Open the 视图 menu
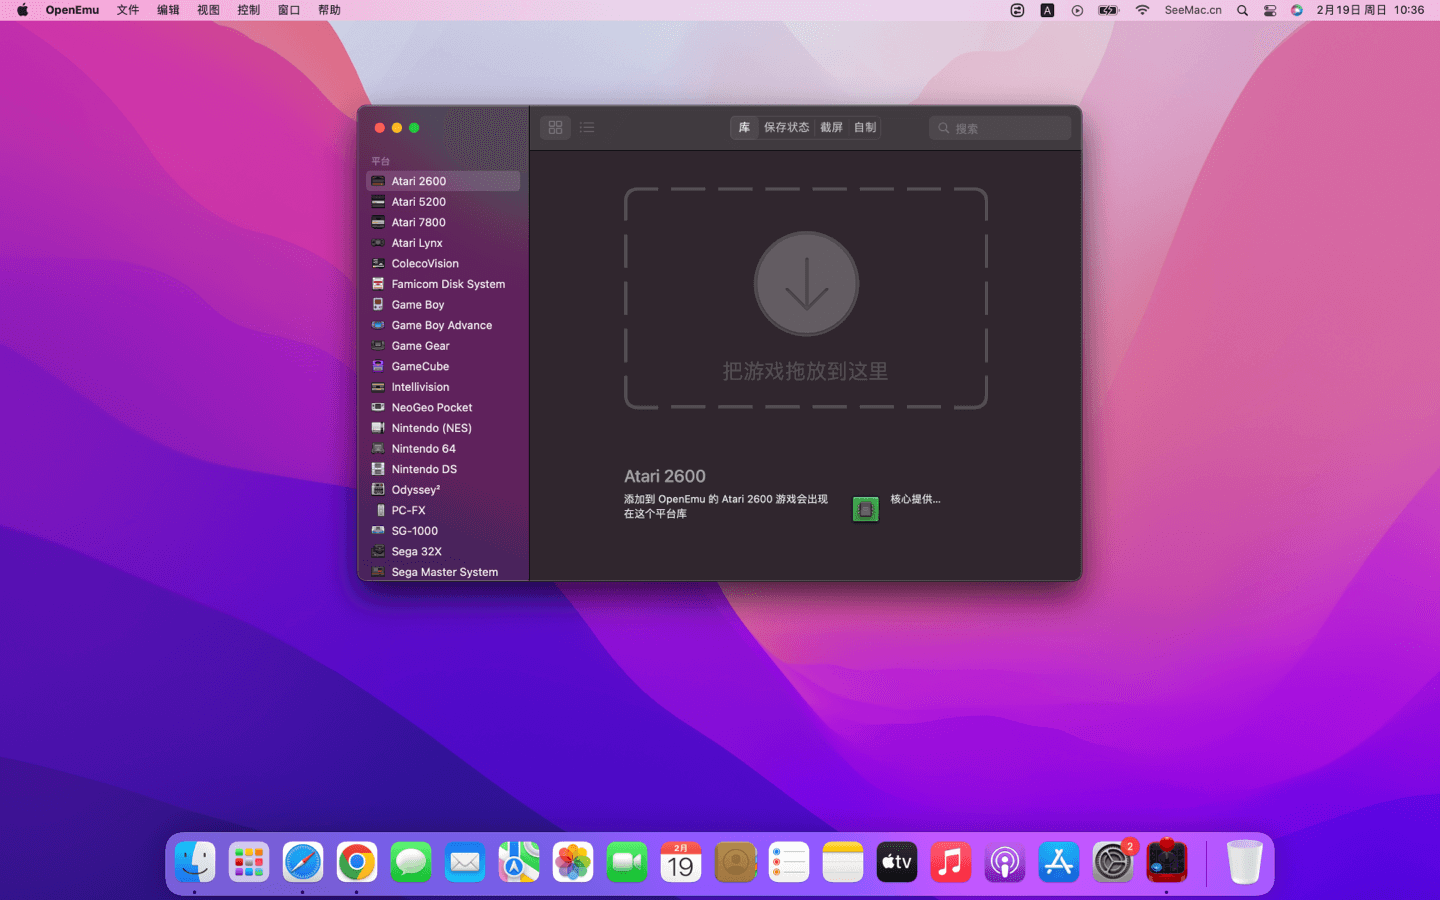 [x=208, y=10]
